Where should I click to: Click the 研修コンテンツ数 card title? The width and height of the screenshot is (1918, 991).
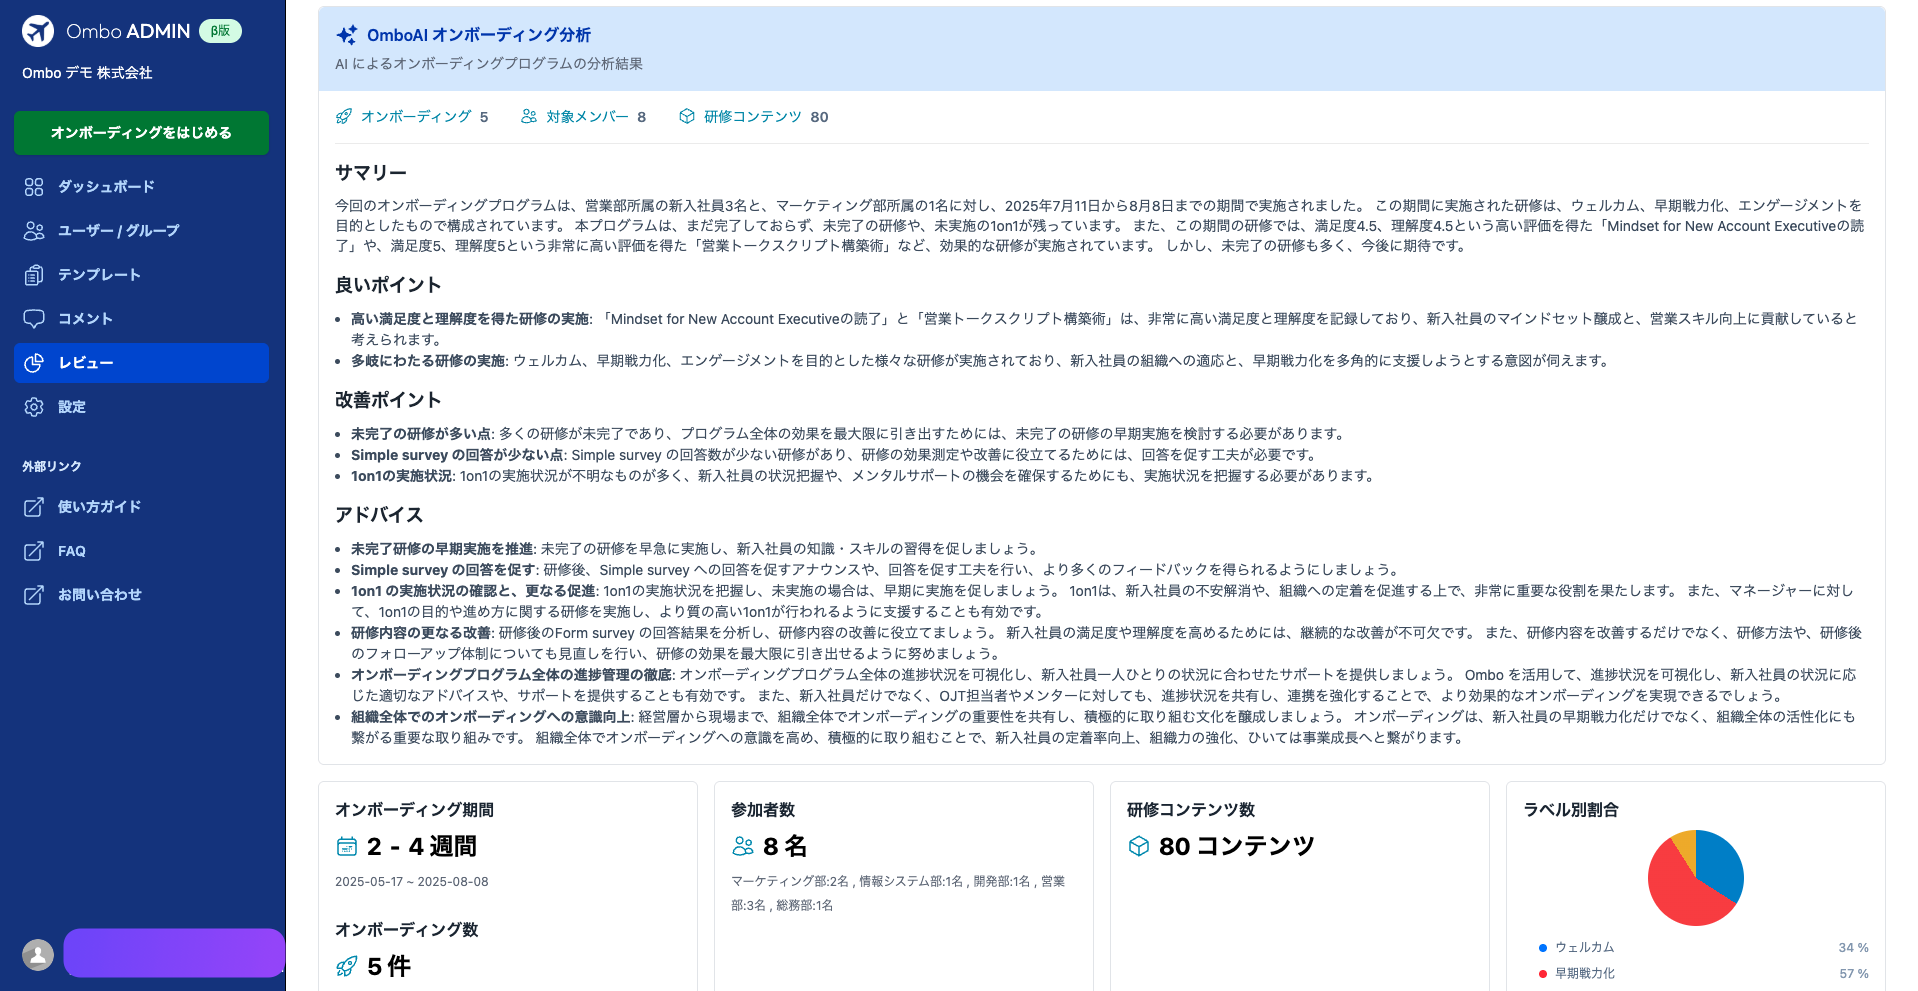coord(1191,810)
